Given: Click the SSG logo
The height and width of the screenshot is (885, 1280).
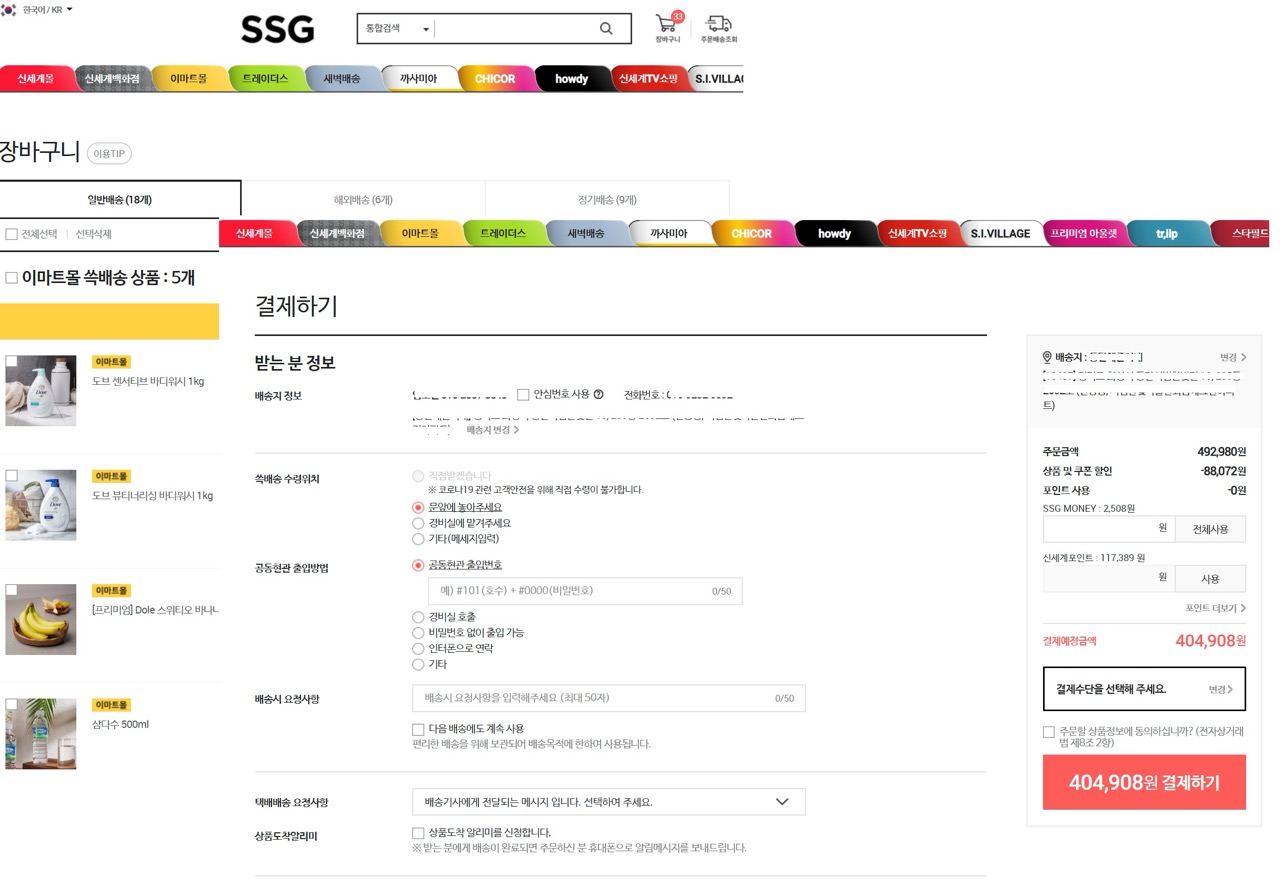Looking at the screenshot, I should point(277,29).
